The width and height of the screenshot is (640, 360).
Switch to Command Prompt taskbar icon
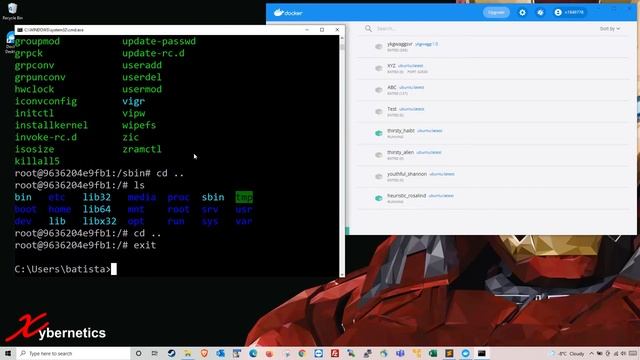pyautogui.click(x=482, y=353)
